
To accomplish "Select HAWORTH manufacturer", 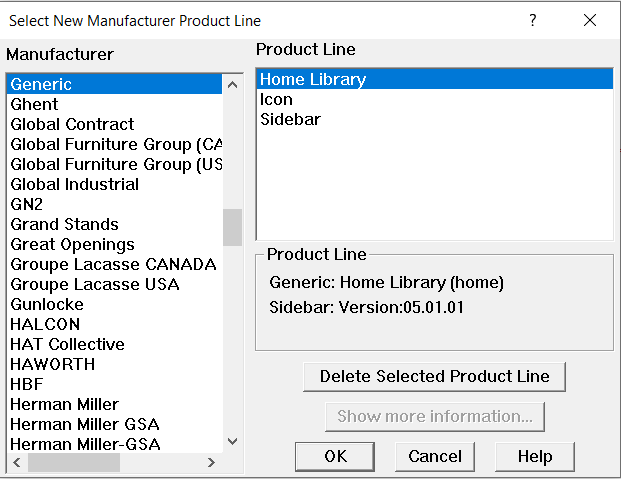I will (x=114, y=364).
